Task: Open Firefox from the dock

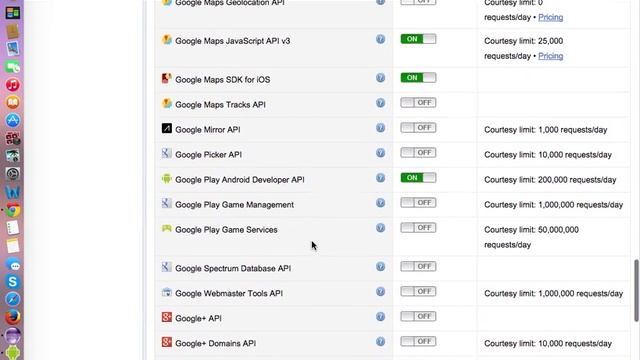Action: point(13,317)
